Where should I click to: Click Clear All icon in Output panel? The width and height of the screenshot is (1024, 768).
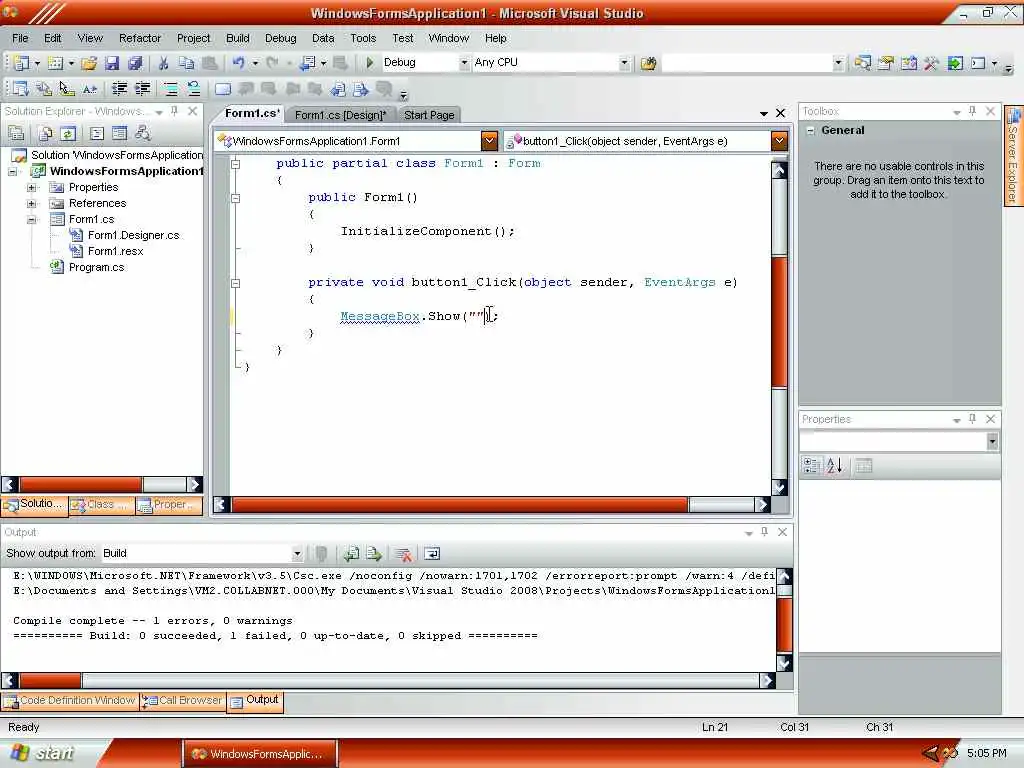click(x=404, y=554)
